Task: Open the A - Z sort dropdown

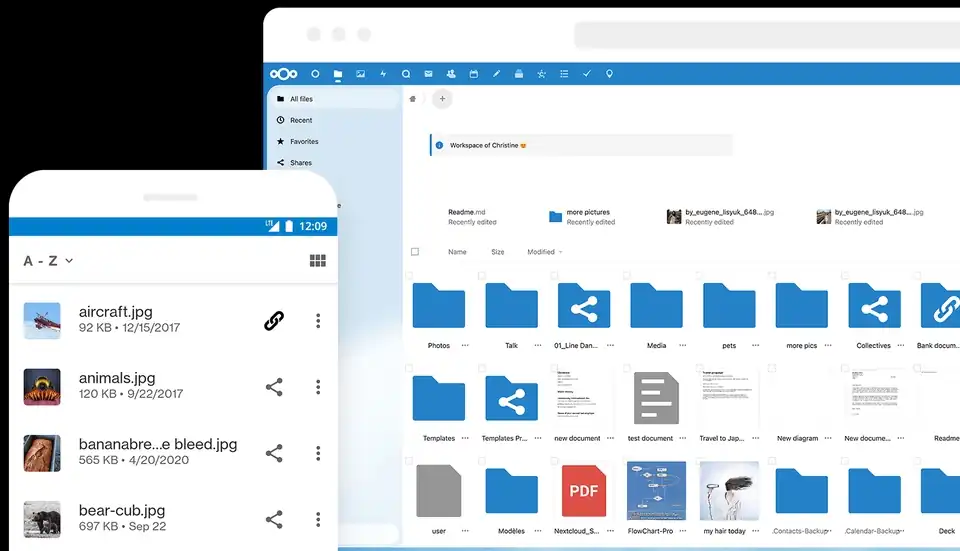Action: point(48,261)
